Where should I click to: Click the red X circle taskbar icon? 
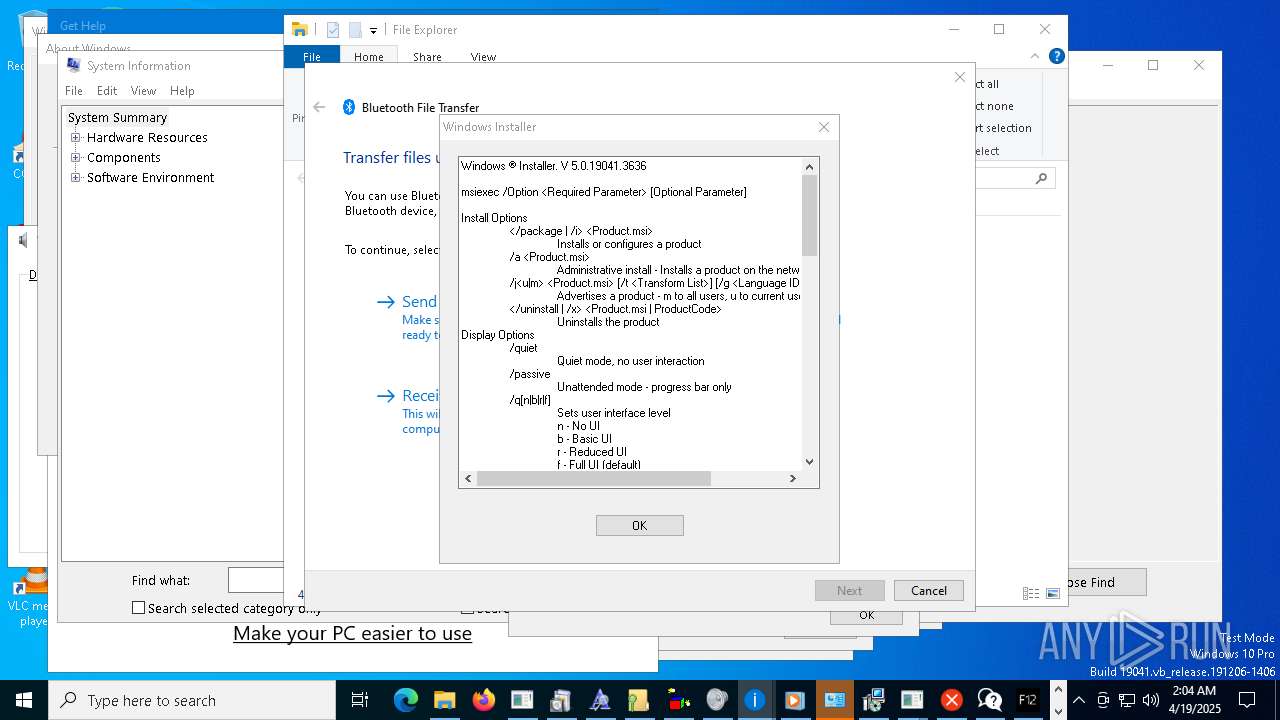[x=951, y=700]
